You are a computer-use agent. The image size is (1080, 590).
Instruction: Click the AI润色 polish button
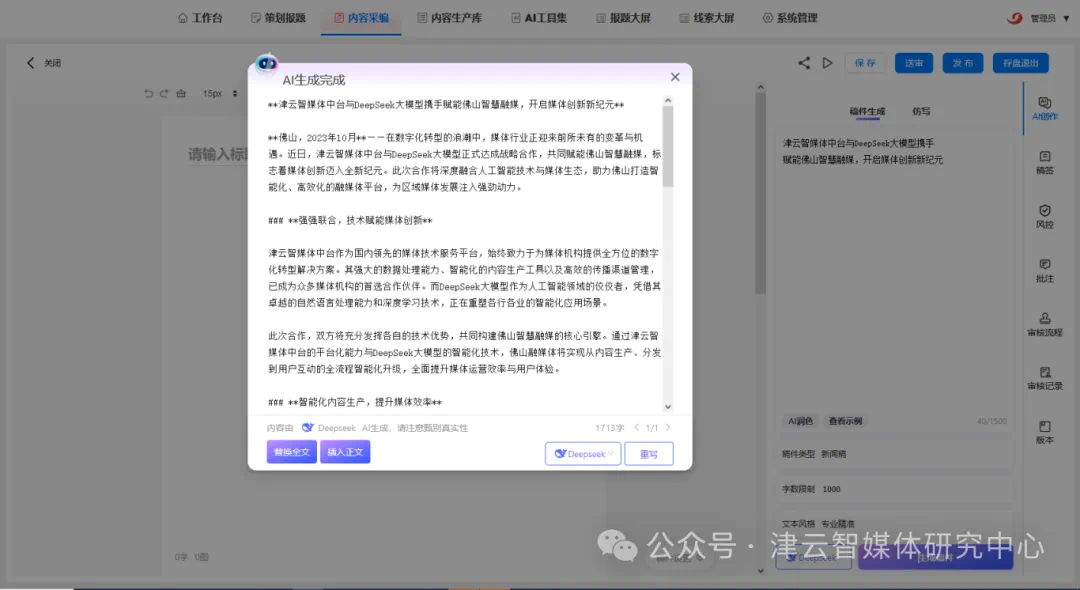[800, 421]
